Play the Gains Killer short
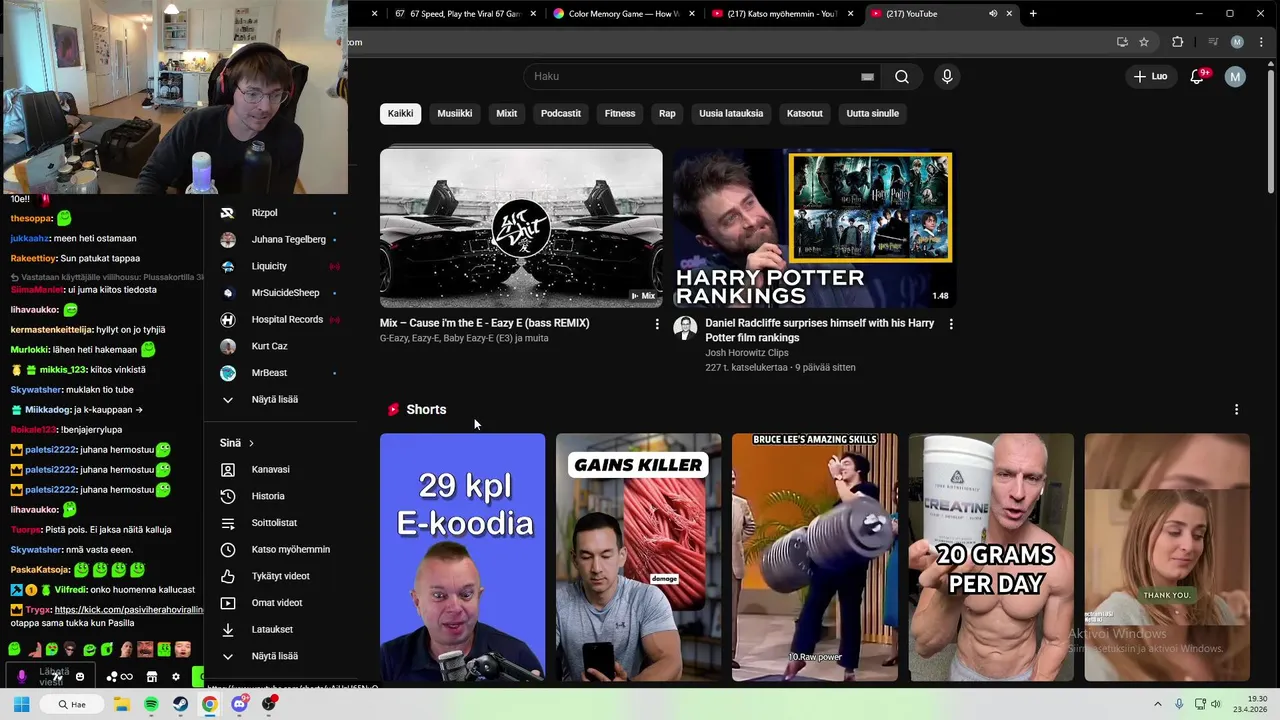 638,557
